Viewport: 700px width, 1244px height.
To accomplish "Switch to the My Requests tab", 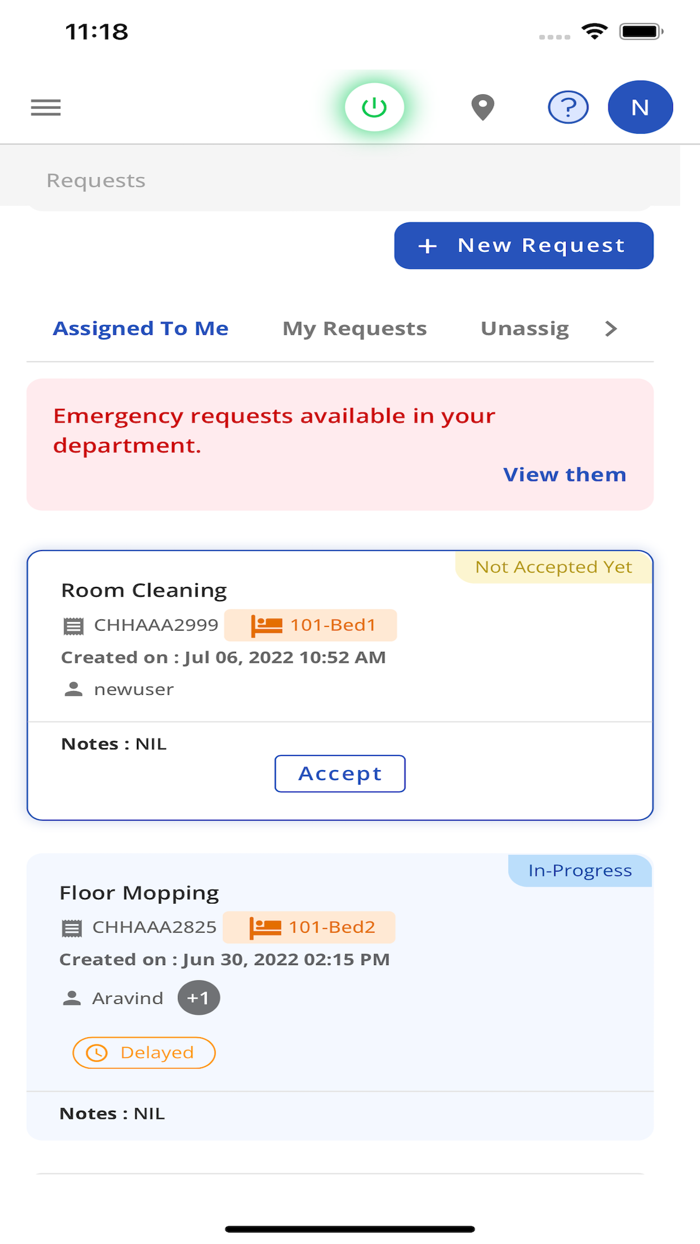I will pos(354,328).
